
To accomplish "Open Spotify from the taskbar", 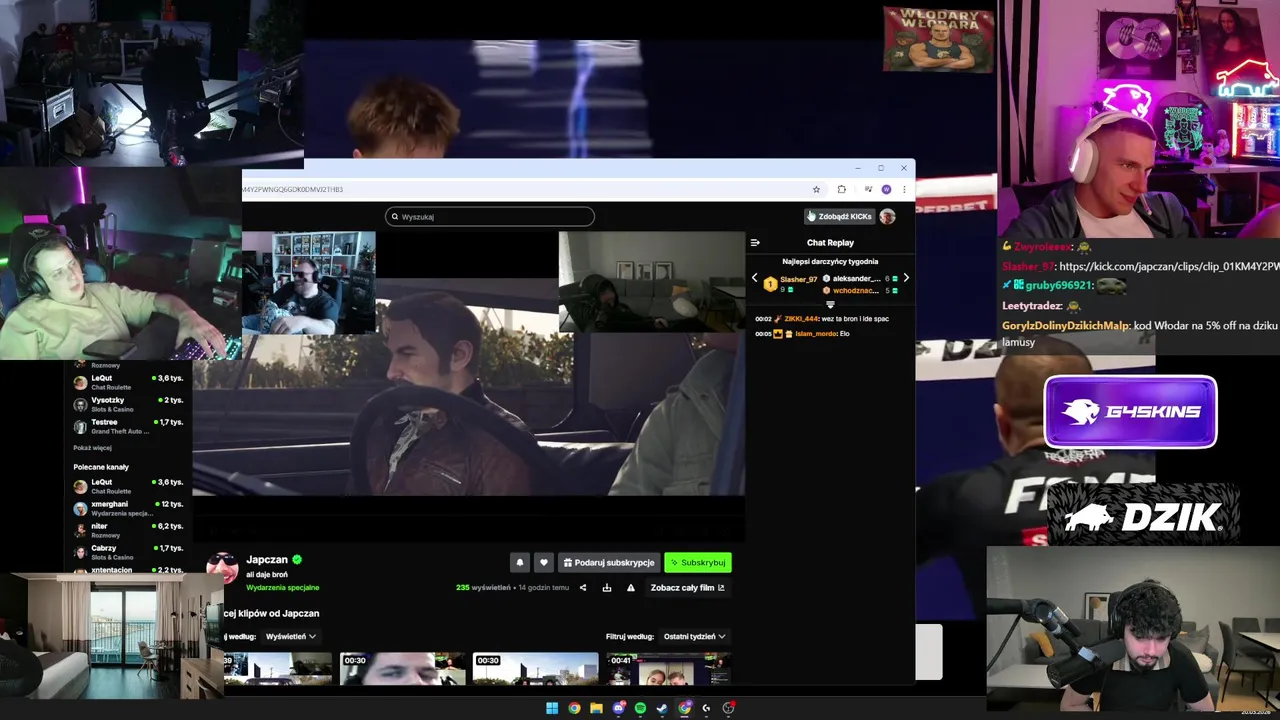I will (x=640, y=708).
